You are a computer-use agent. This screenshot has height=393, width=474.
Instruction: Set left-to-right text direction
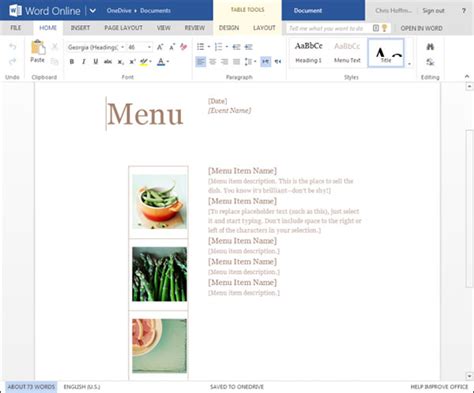pyautogui.click(x=266, y=62)
